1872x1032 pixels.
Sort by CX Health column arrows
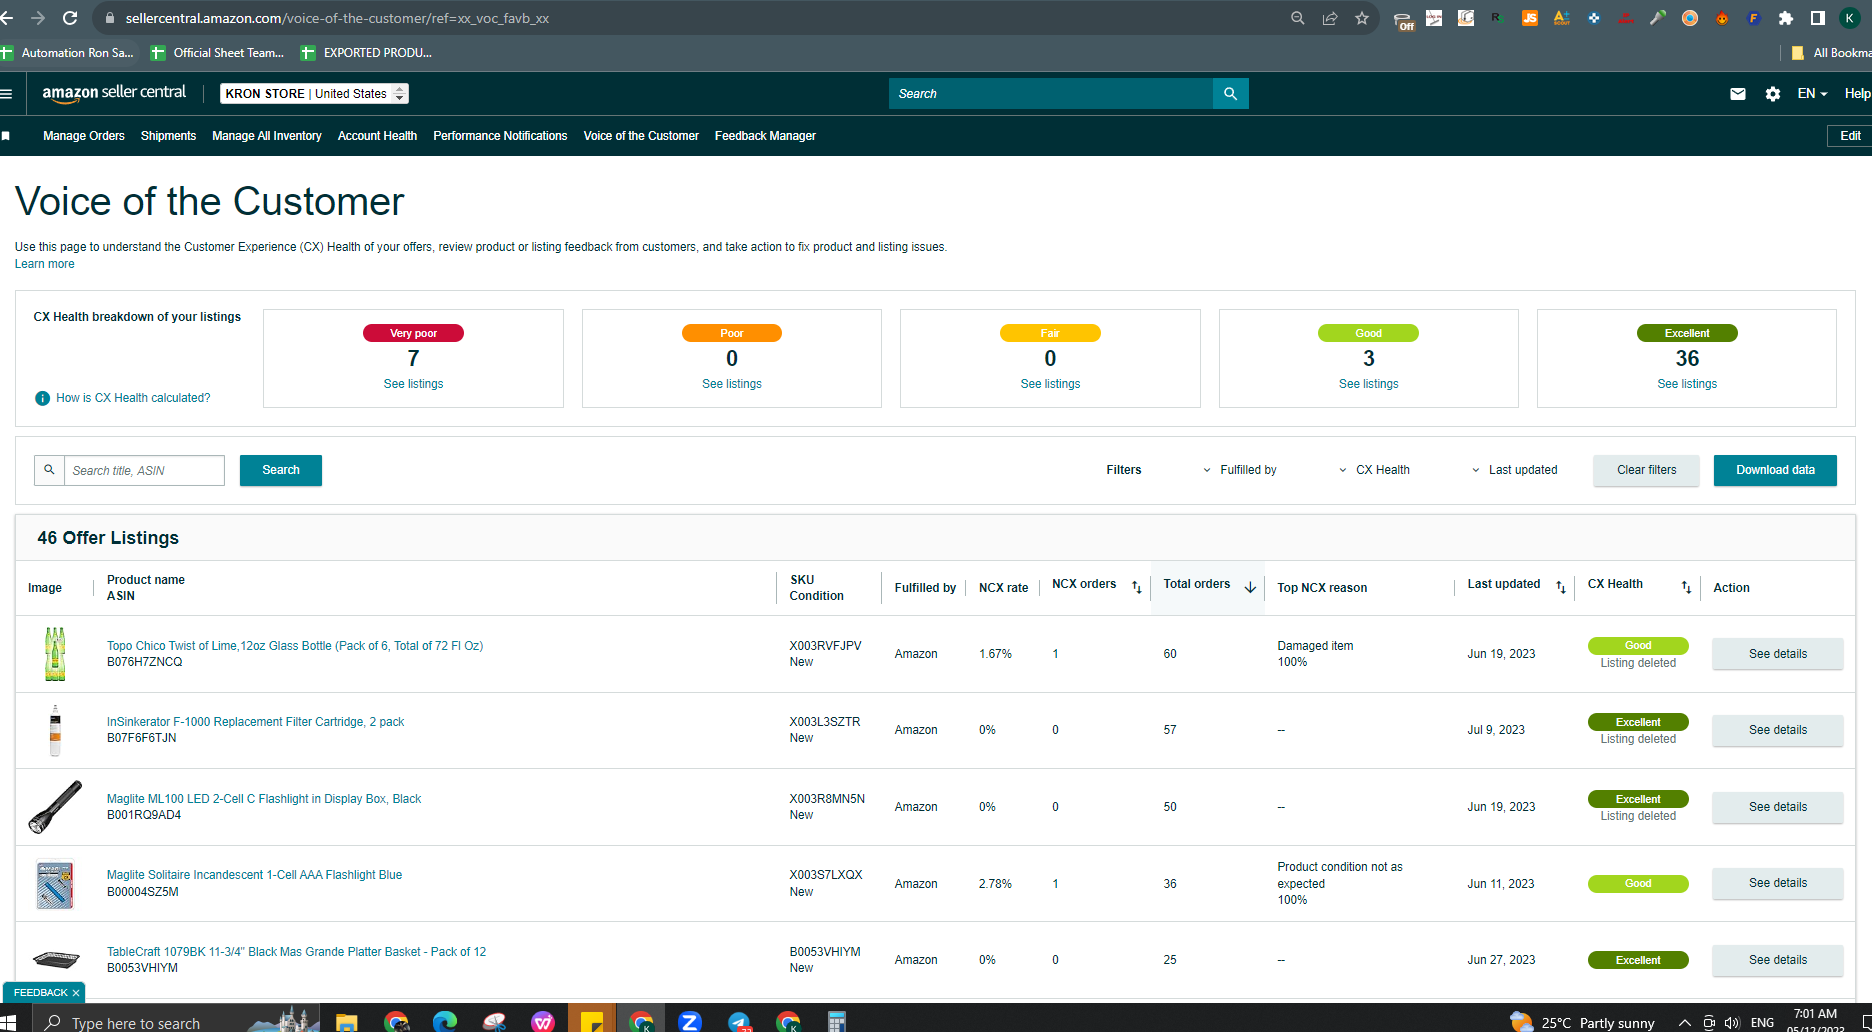click(x=1686, y=587)
